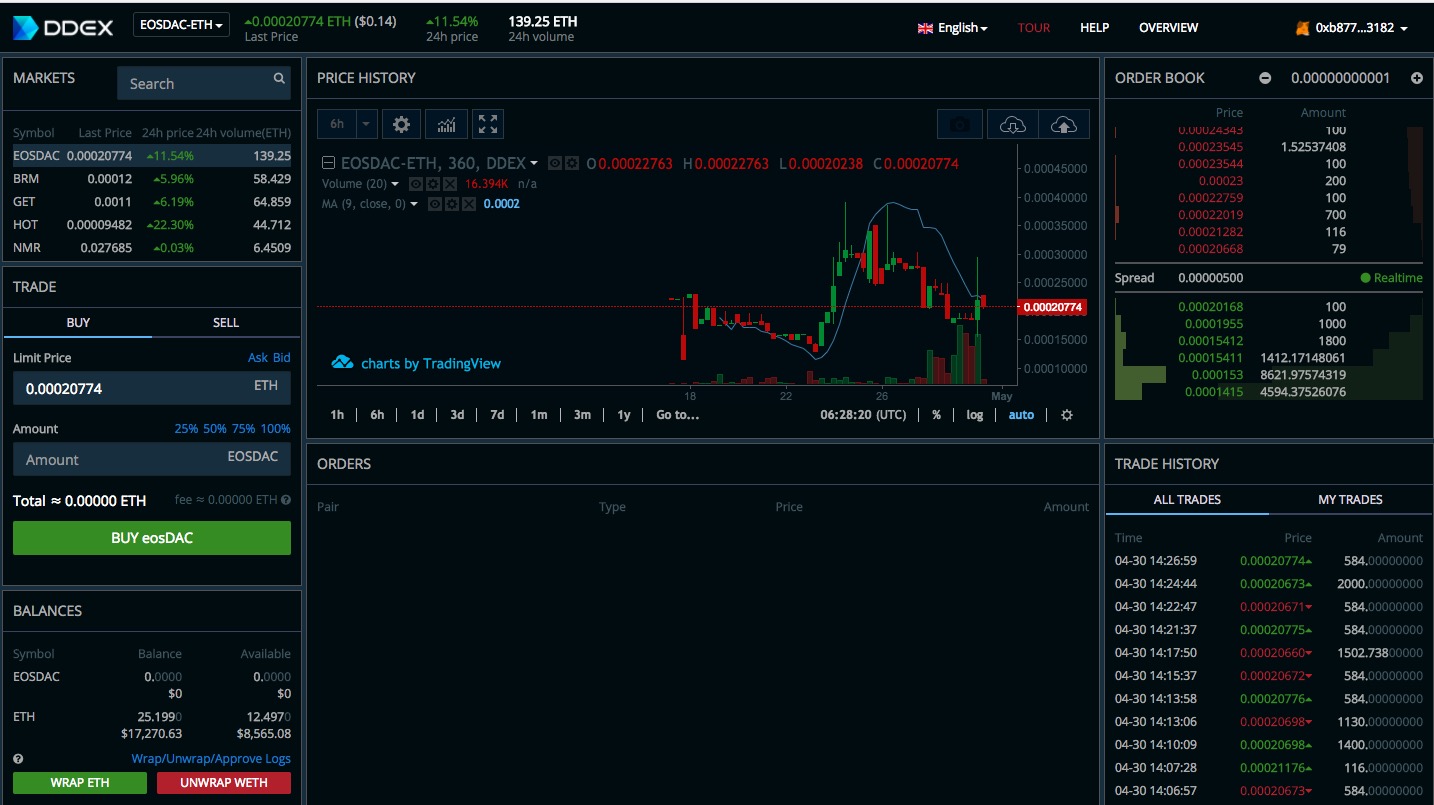Click the TradingView cloud logo
The height and width of the screenshot is (805, 1434).
pos(342,363)
